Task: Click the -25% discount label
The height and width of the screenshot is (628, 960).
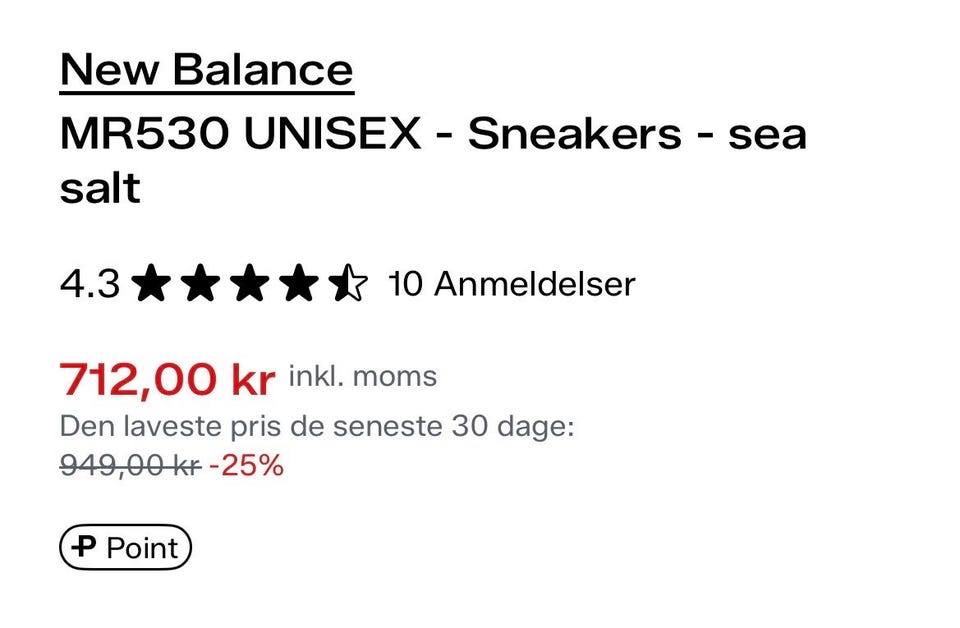Action: [x=247, y=465]
